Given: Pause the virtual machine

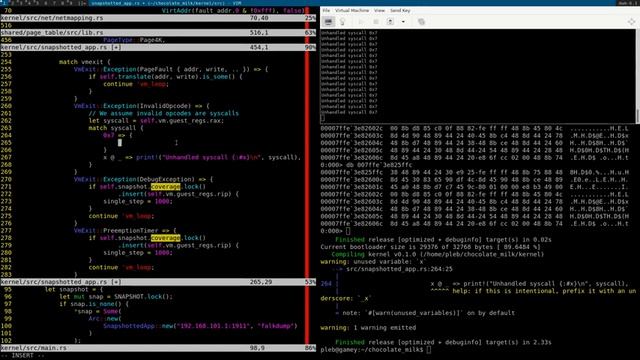Looking at the screenshot, I should click(376, 21).
